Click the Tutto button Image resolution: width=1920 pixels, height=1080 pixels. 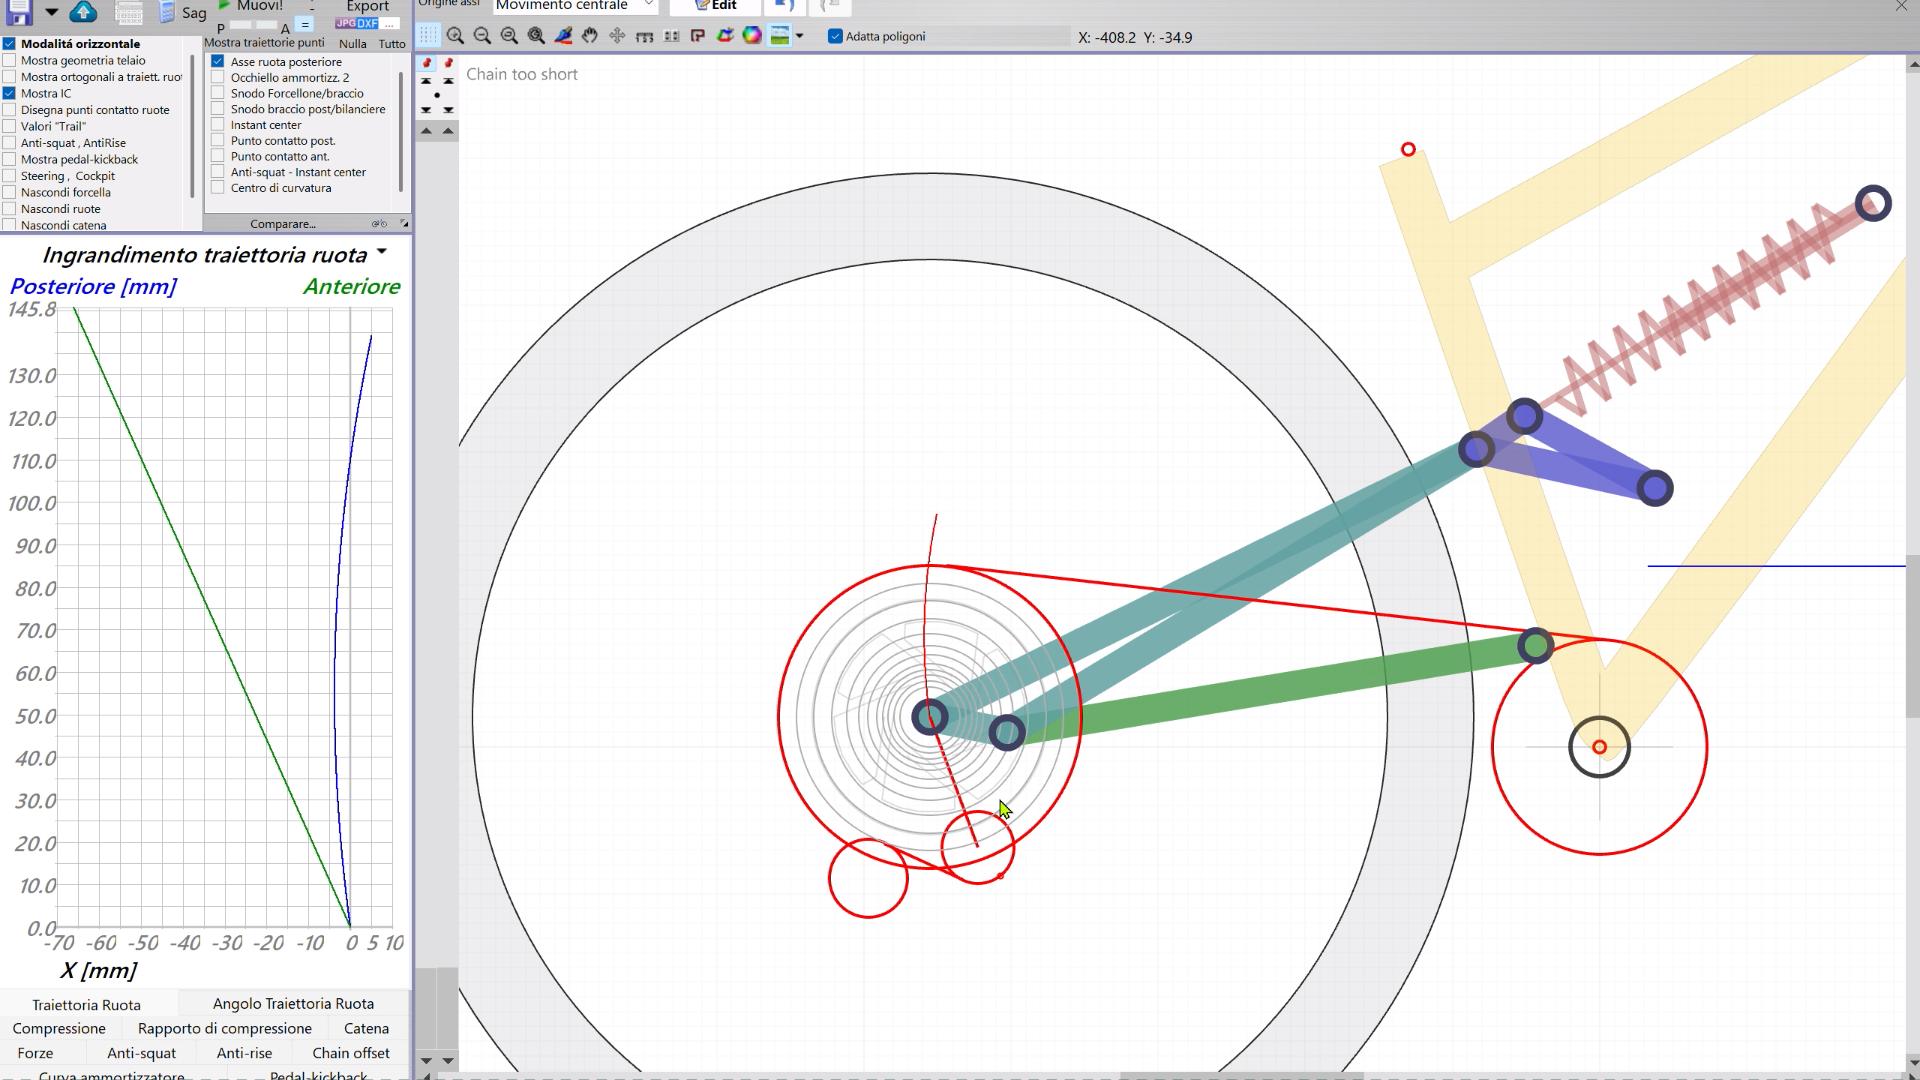(x=392, y=43)
